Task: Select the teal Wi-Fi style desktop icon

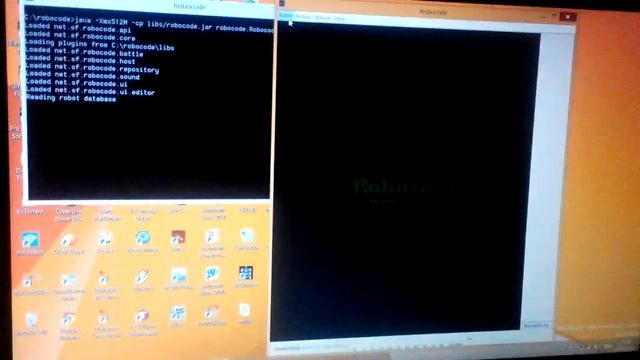Action: pos(30,240)
